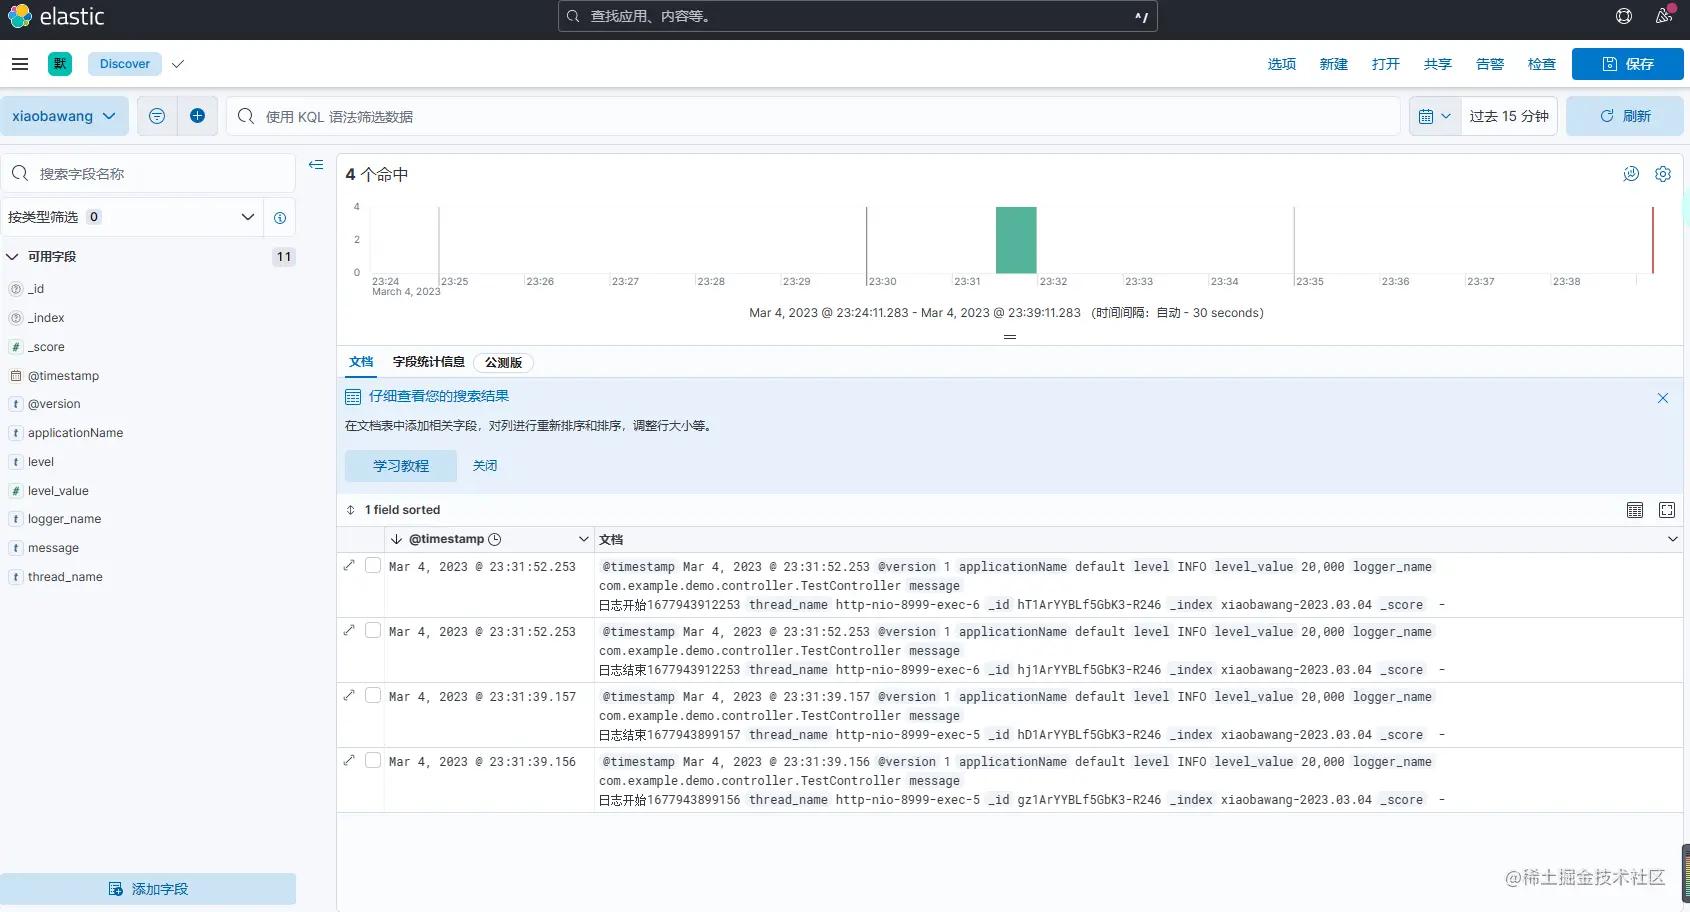This screenshot has height=912, width=1690.
Task: Check the checkbox on the first document row
Action: [372, 565]
